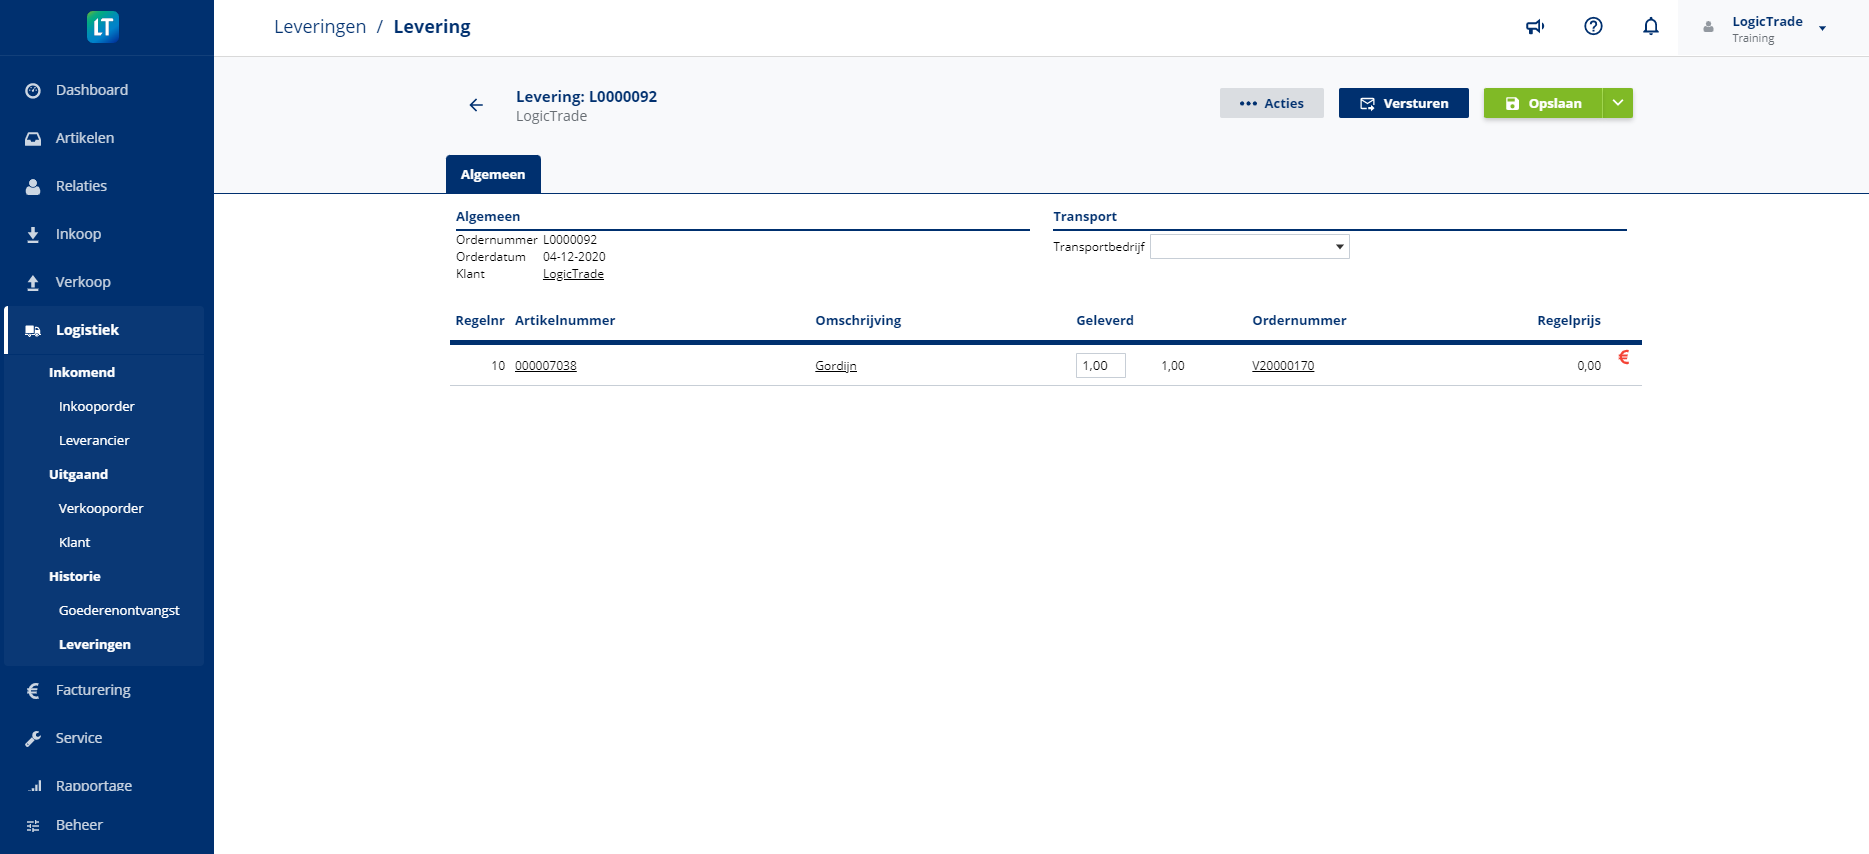Open the Acties button menu
1869x854 pixels.
pyautogui.click(x=1271, y=103)
